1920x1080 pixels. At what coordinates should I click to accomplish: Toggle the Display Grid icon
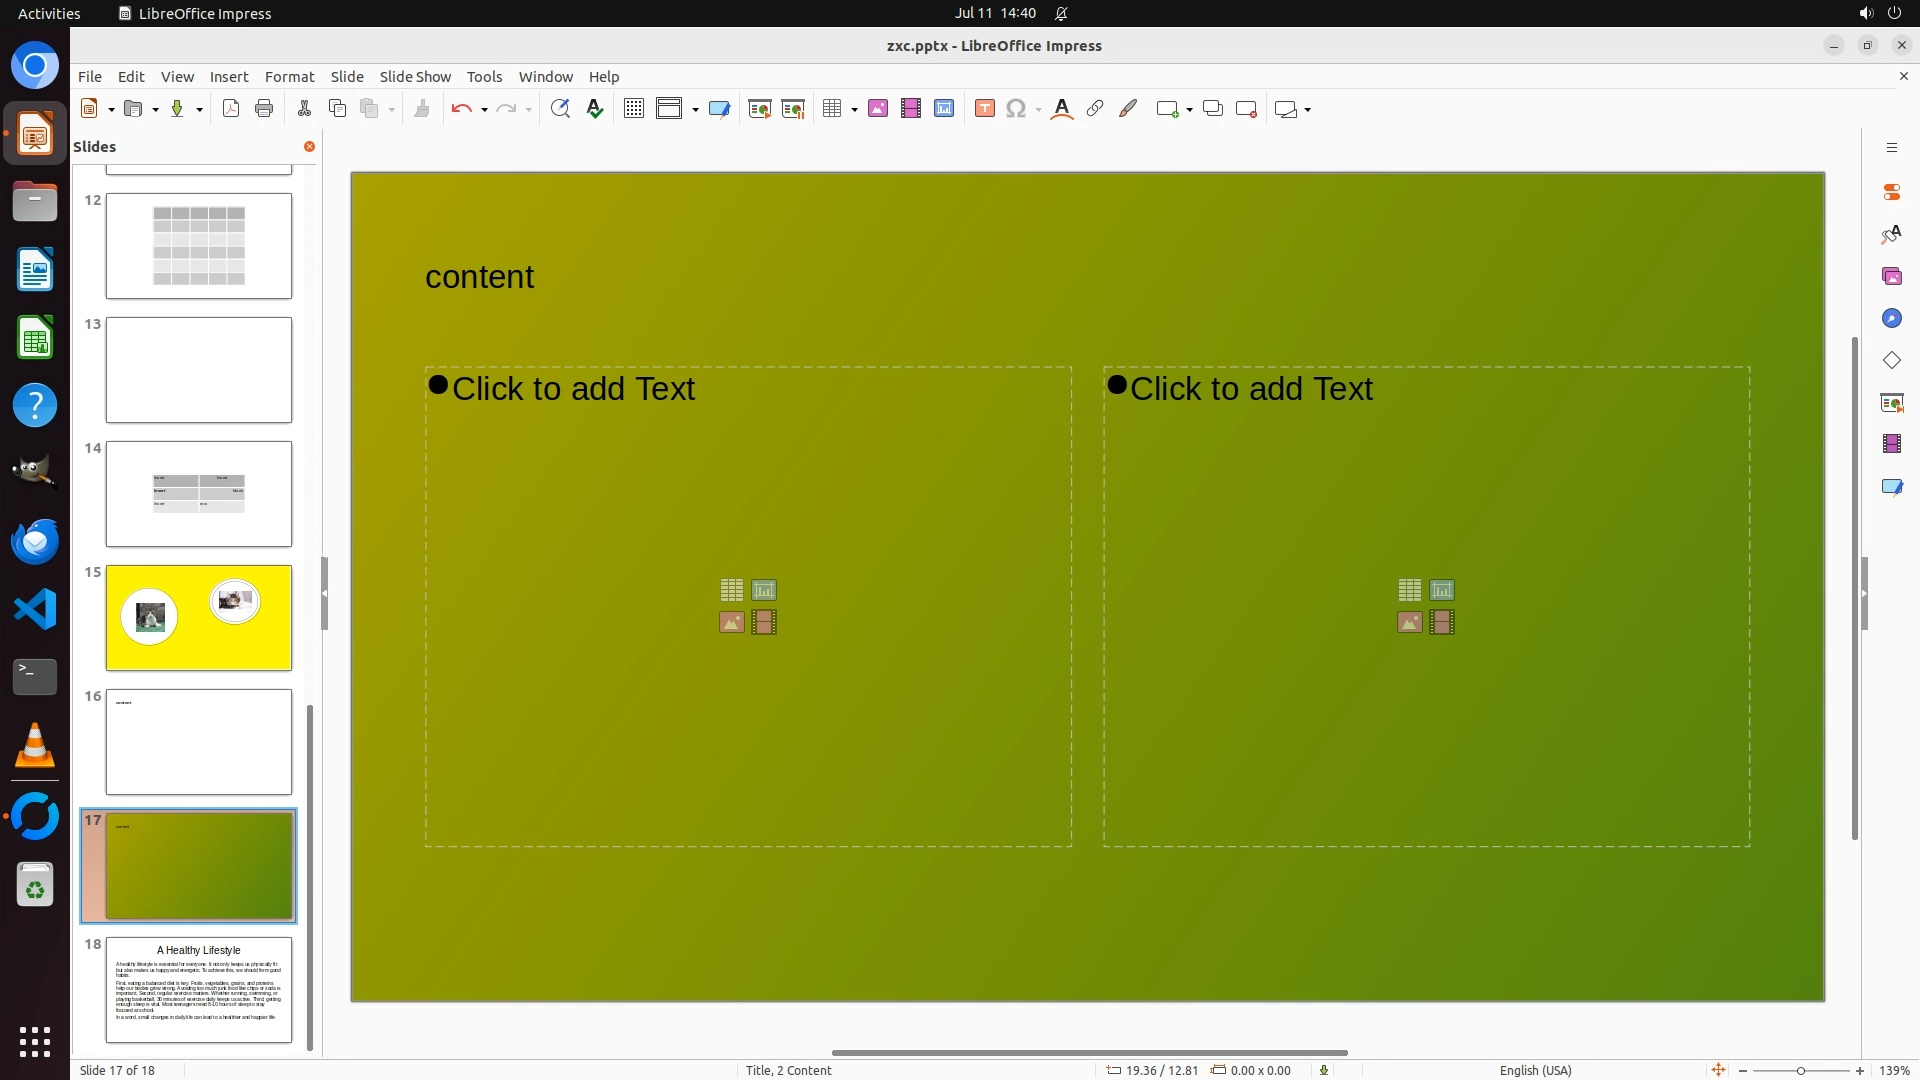[634, 109]
